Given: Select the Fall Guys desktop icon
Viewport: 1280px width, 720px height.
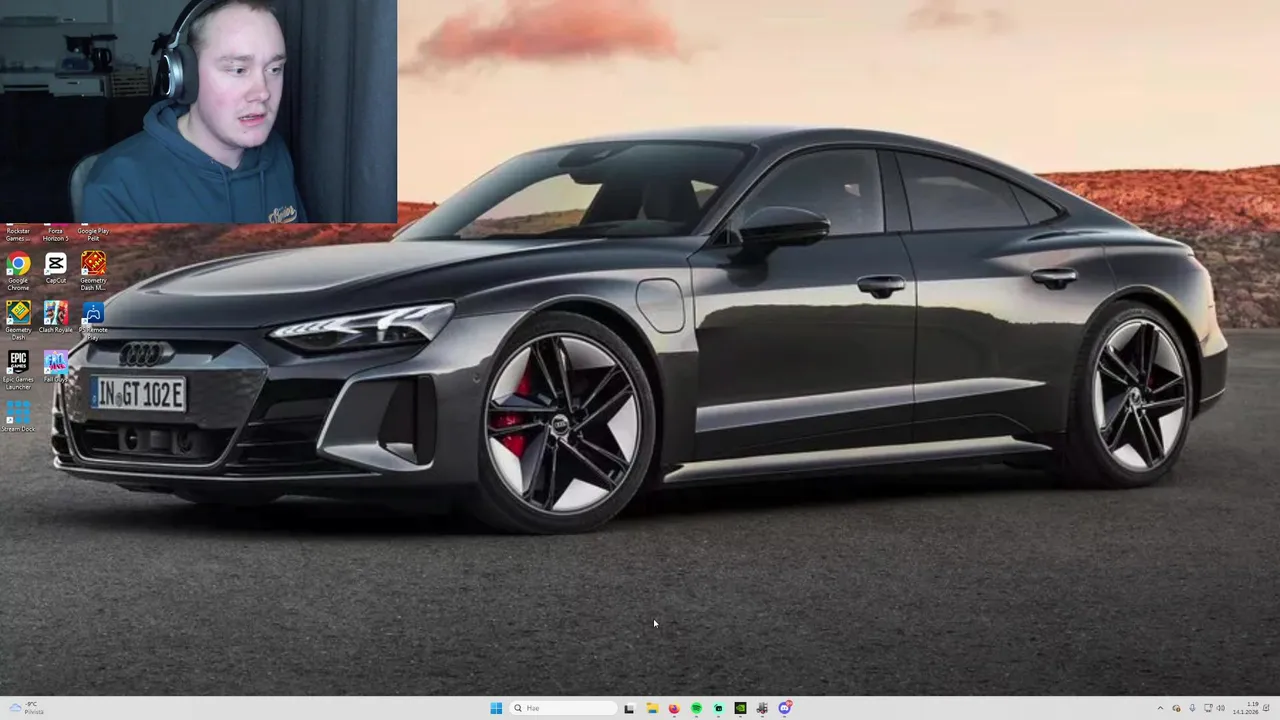Looking at the screenshot, I should (56, 366).
